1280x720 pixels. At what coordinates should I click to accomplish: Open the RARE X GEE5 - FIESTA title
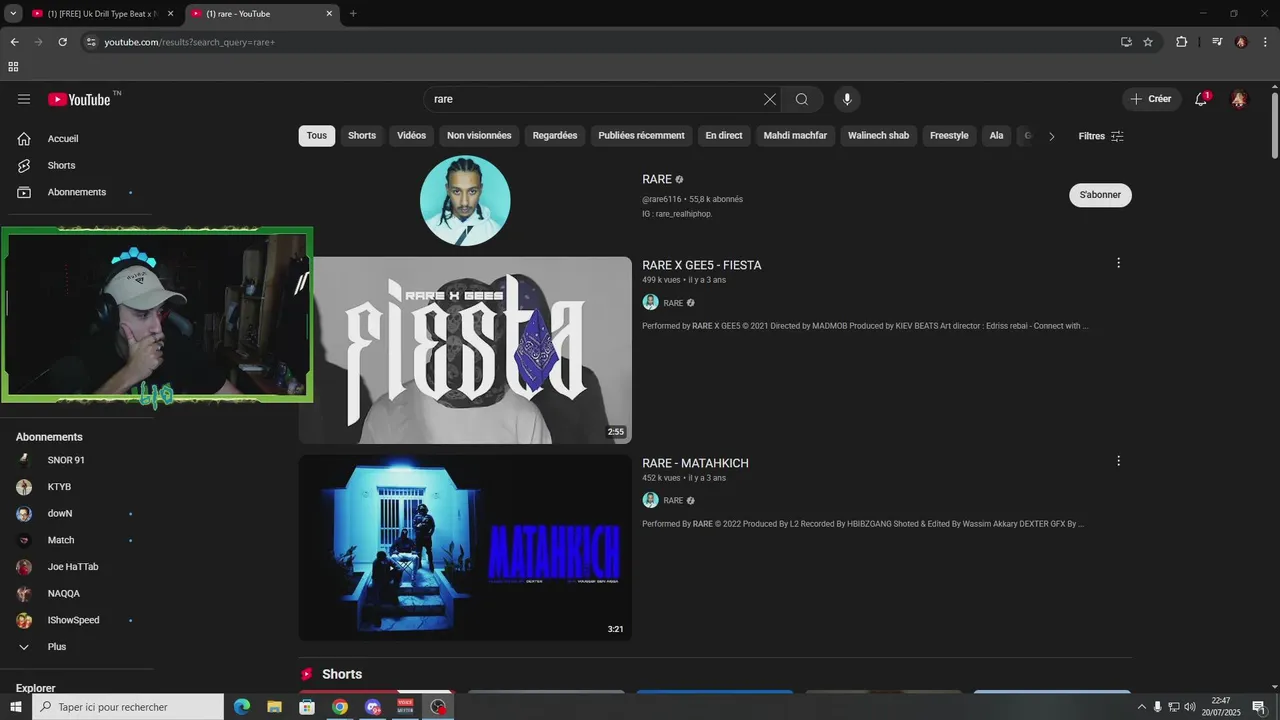coord(702,265)
